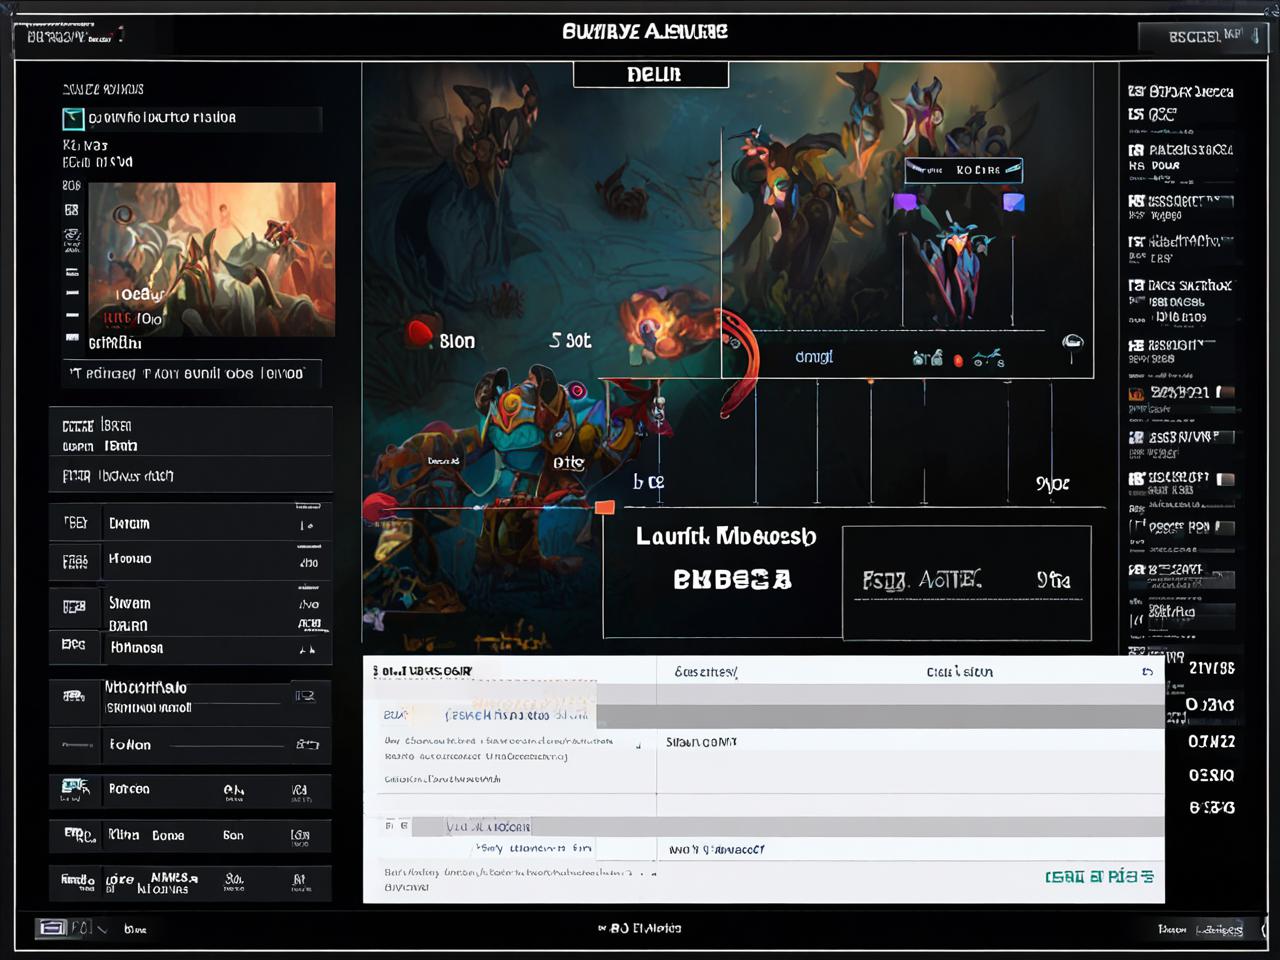Open the orange creature artwork thumbnail
The width and height of the screenshot is (1280, 960).
point(212,259)
